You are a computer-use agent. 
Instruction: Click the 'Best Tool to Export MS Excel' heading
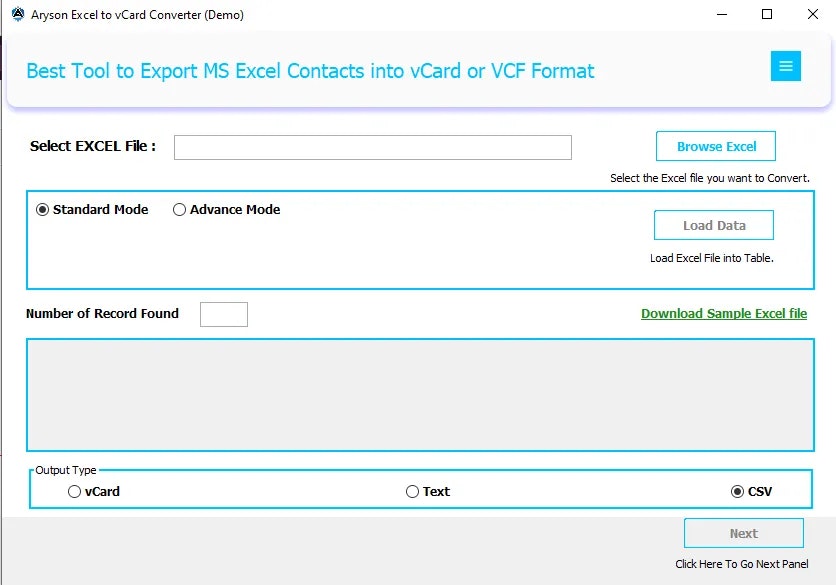[x=310, y=71]
